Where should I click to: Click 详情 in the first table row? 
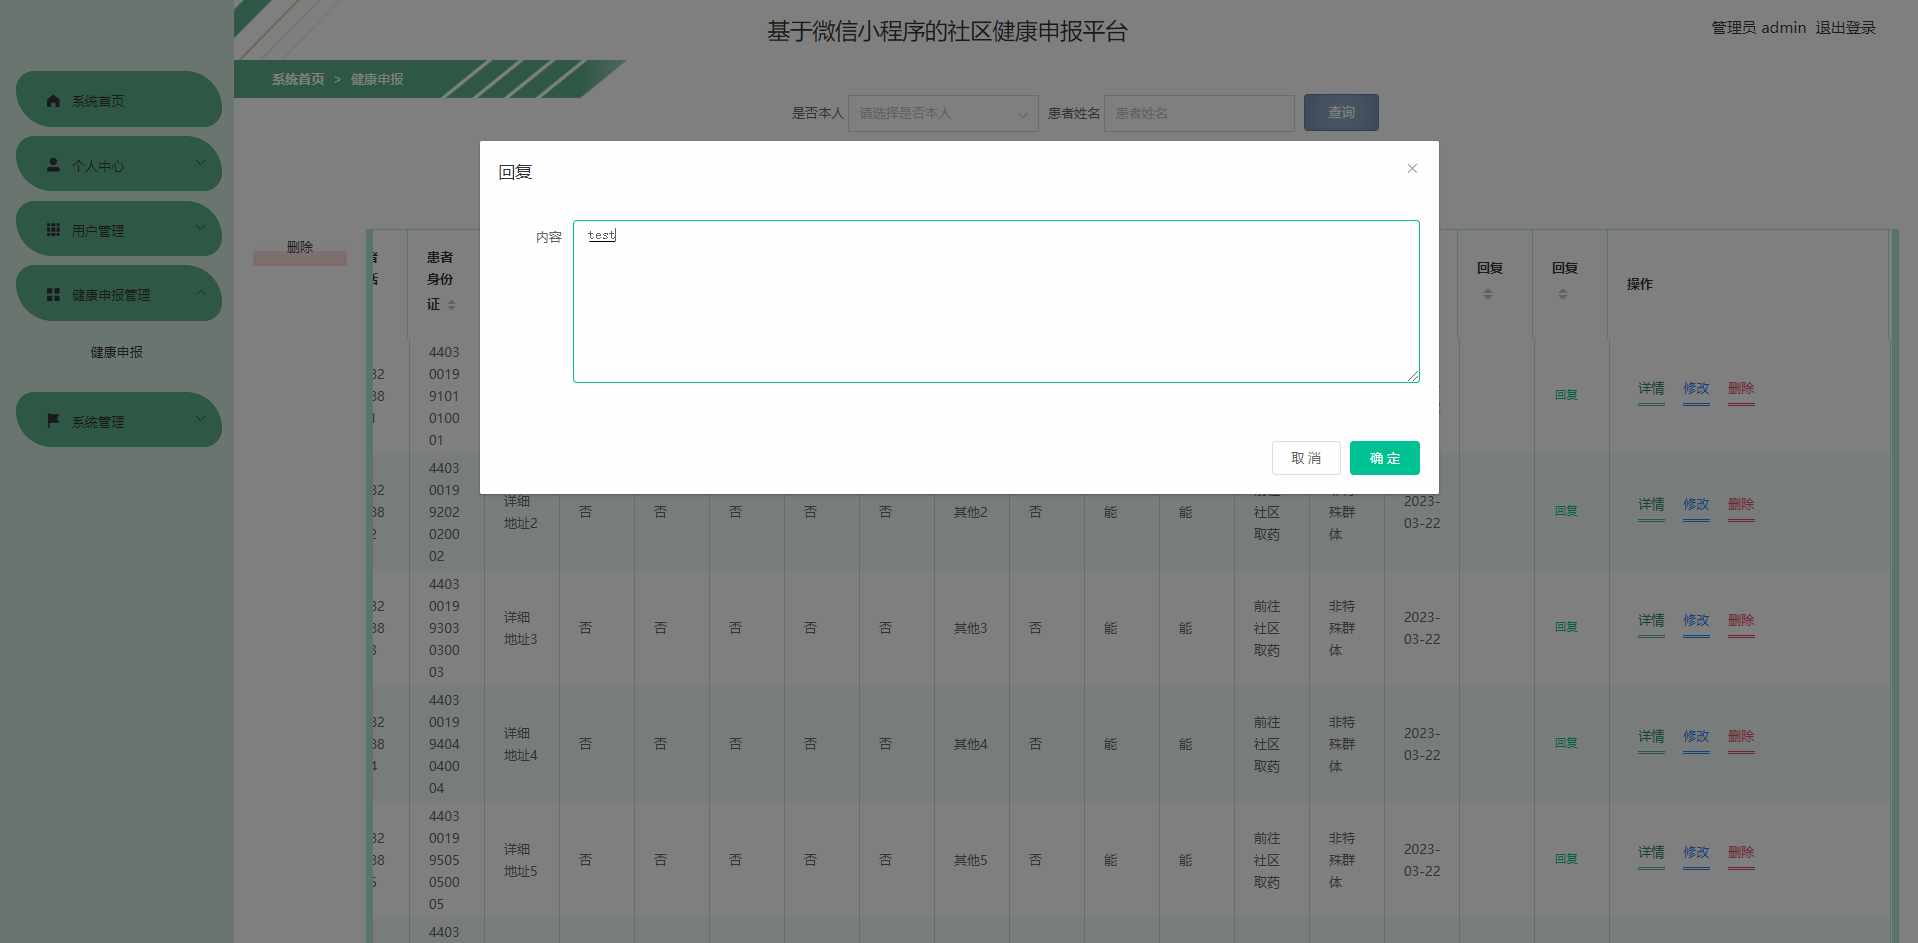pyautogui.click(x=1651, y=389)
